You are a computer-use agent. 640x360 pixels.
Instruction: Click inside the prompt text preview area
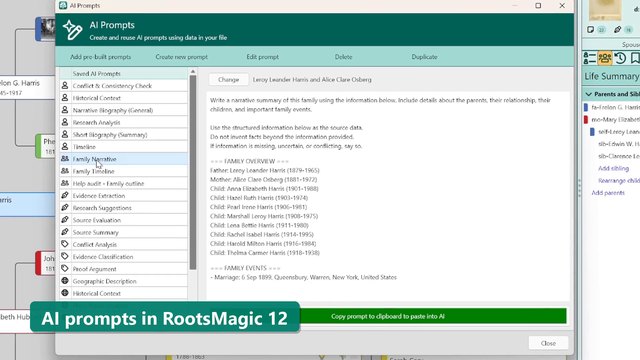[x=388, y=196]
